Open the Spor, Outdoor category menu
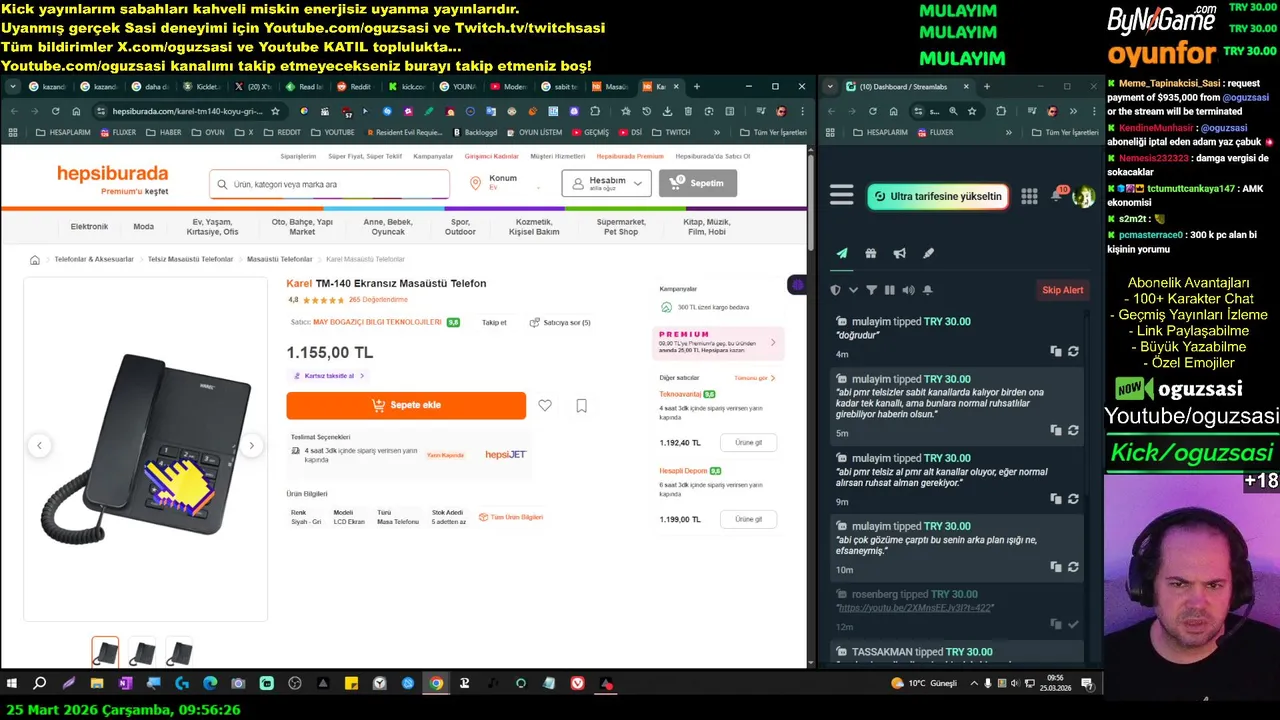The height and width of the screenshot is (720, 1280). click(460, 227)
